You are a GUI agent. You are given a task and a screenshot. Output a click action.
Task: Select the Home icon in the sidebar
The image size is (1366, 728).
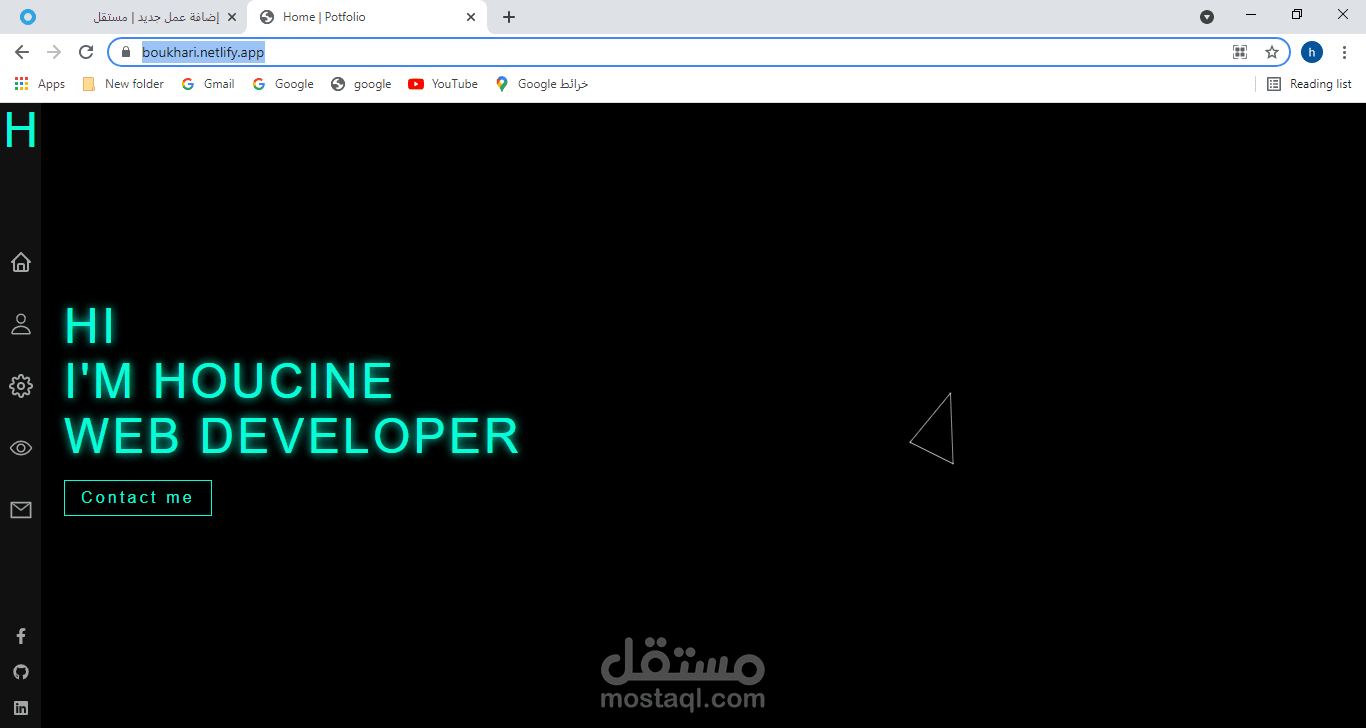pyautogui.click(x=21, y=262)
